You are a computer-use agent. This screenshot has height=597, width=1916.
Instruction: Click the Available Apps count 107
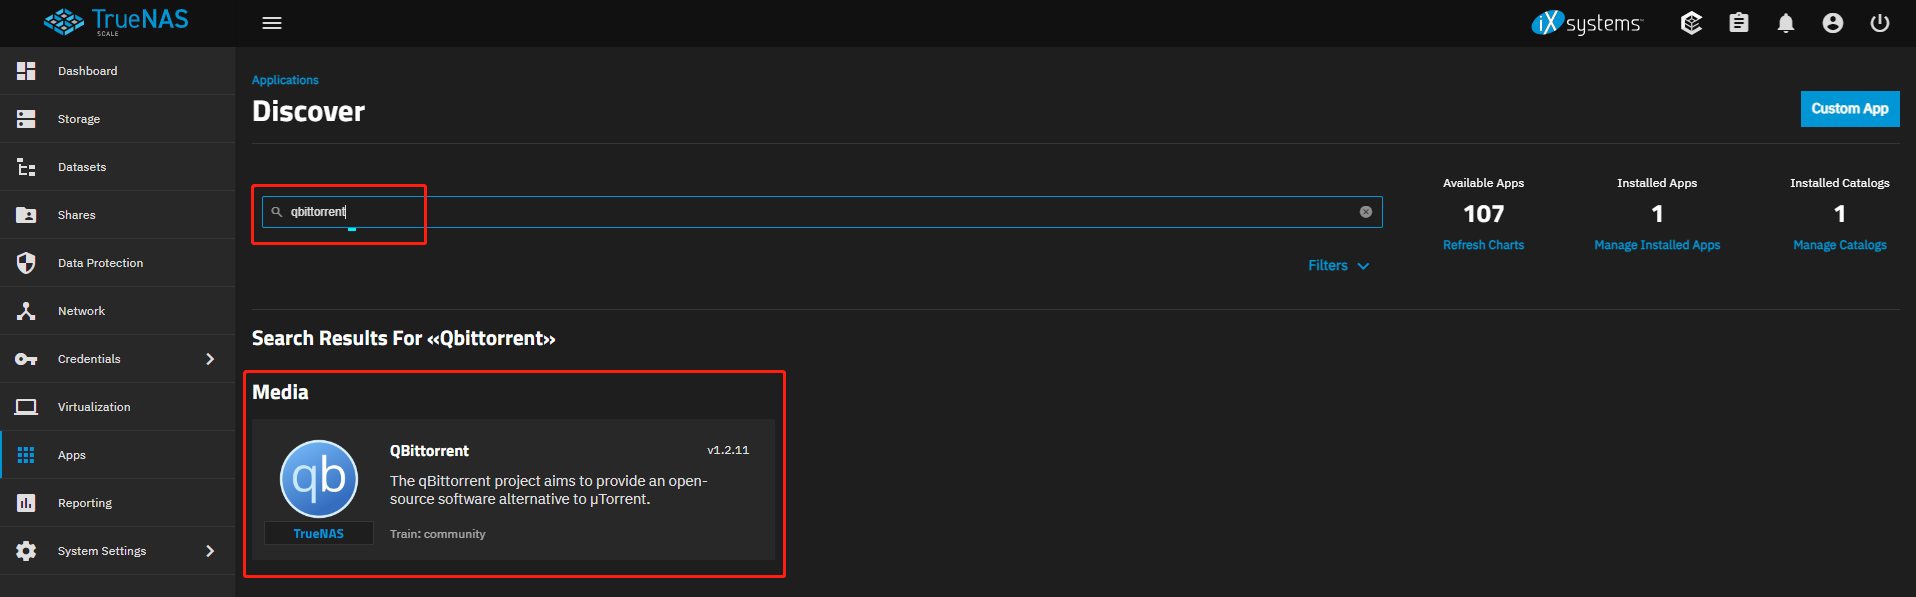click(x=1483, y=214)
